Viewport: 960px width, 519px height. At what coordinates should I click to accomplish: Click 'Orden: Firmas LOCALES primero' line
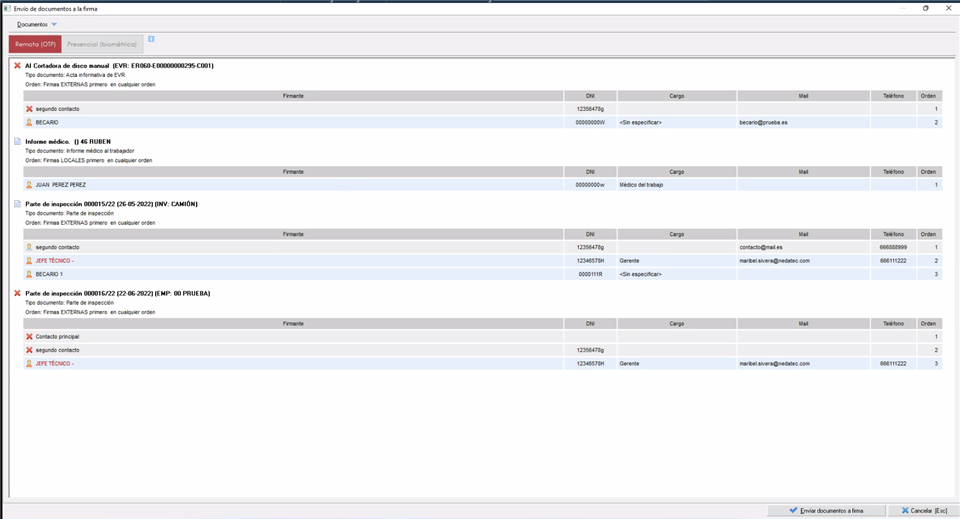pos(89,160)
